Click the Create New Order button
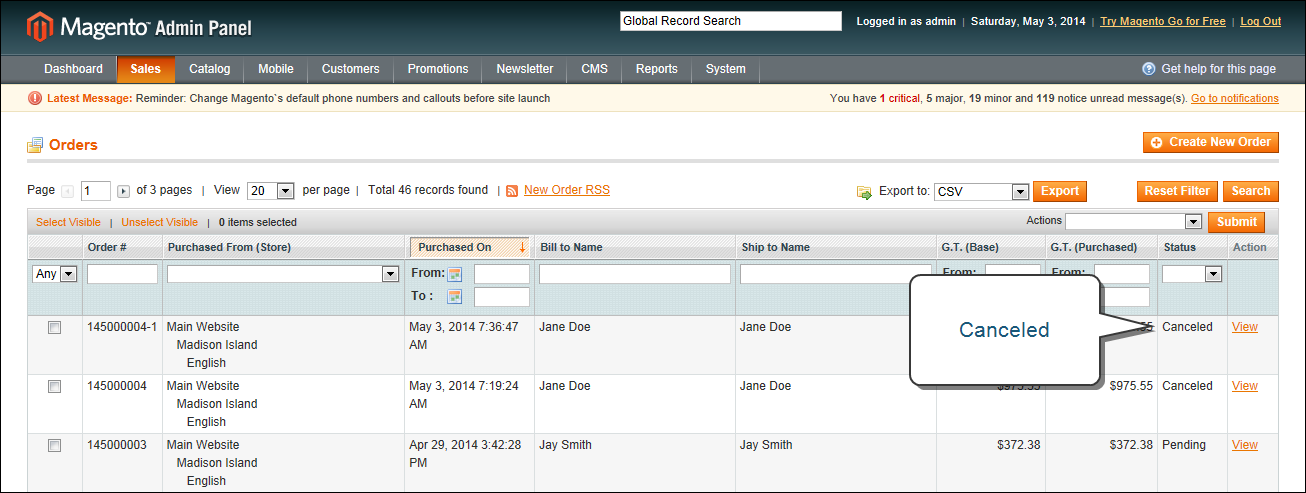The image size is (1306, 493). [1211, 143]
